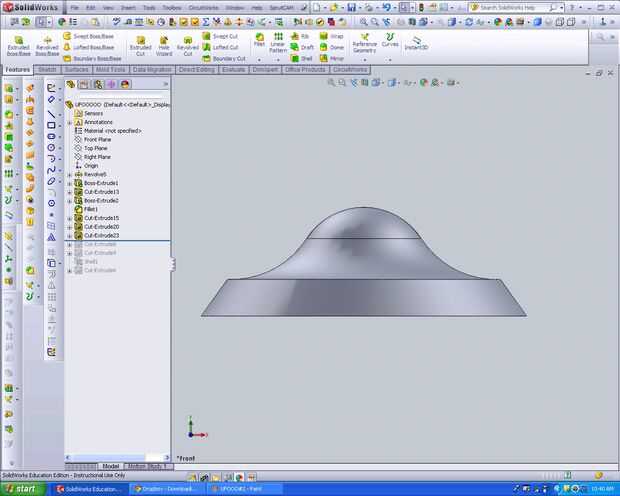
Task: Choose the Boundary Cut command
Action: (x=224, y=59)
